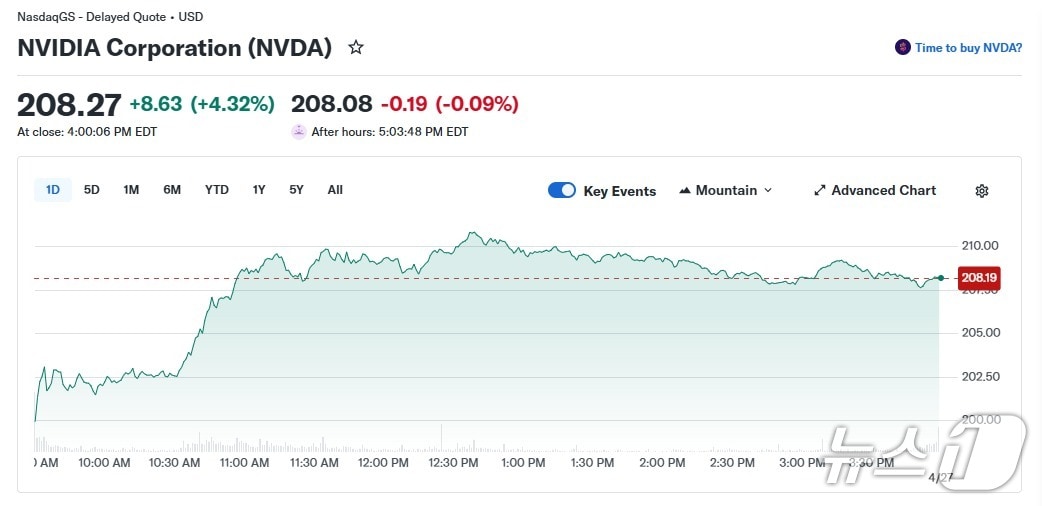Show the 6M chart range
Viewport: 1042px width, 506px height.
[172, 190]
